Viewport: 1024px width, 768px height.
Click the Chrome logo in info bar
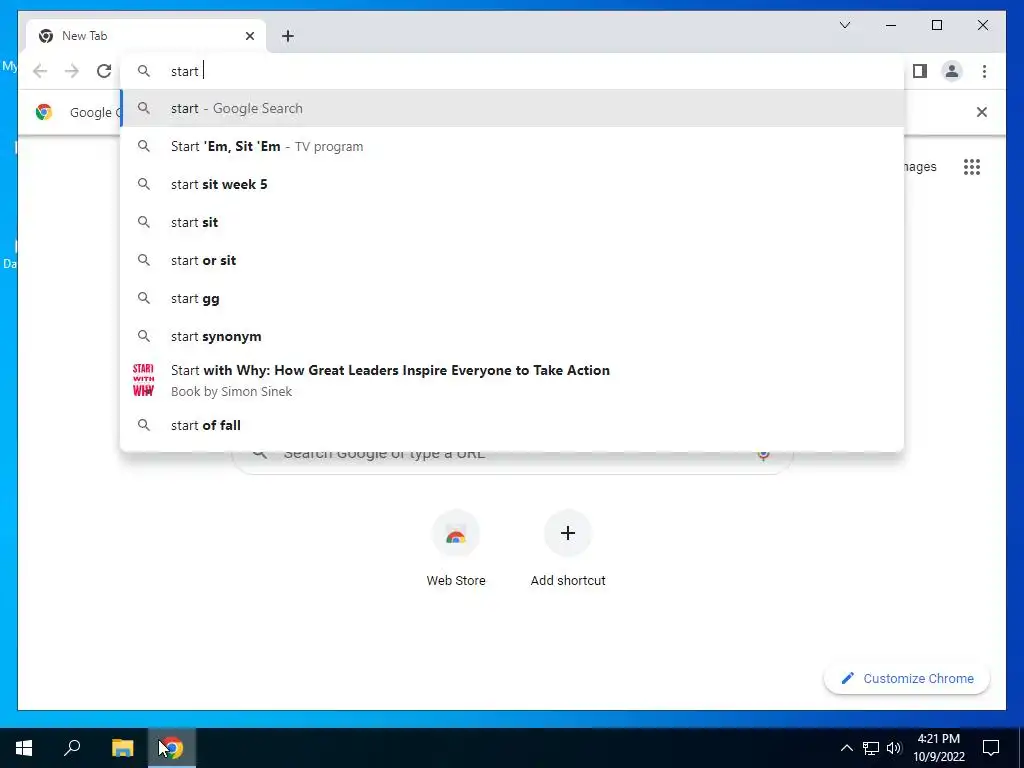(x=44, y=112)
